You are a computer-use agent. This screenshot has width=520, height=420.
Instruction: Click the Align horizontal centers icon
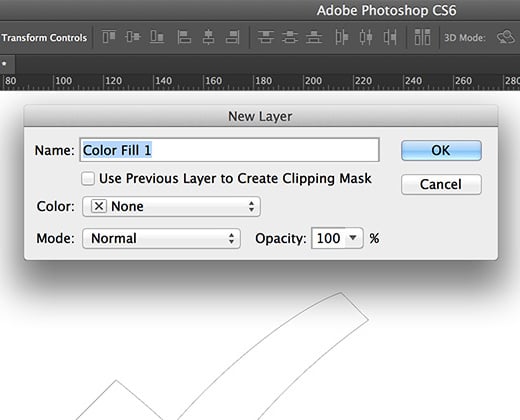coord(208,37)
